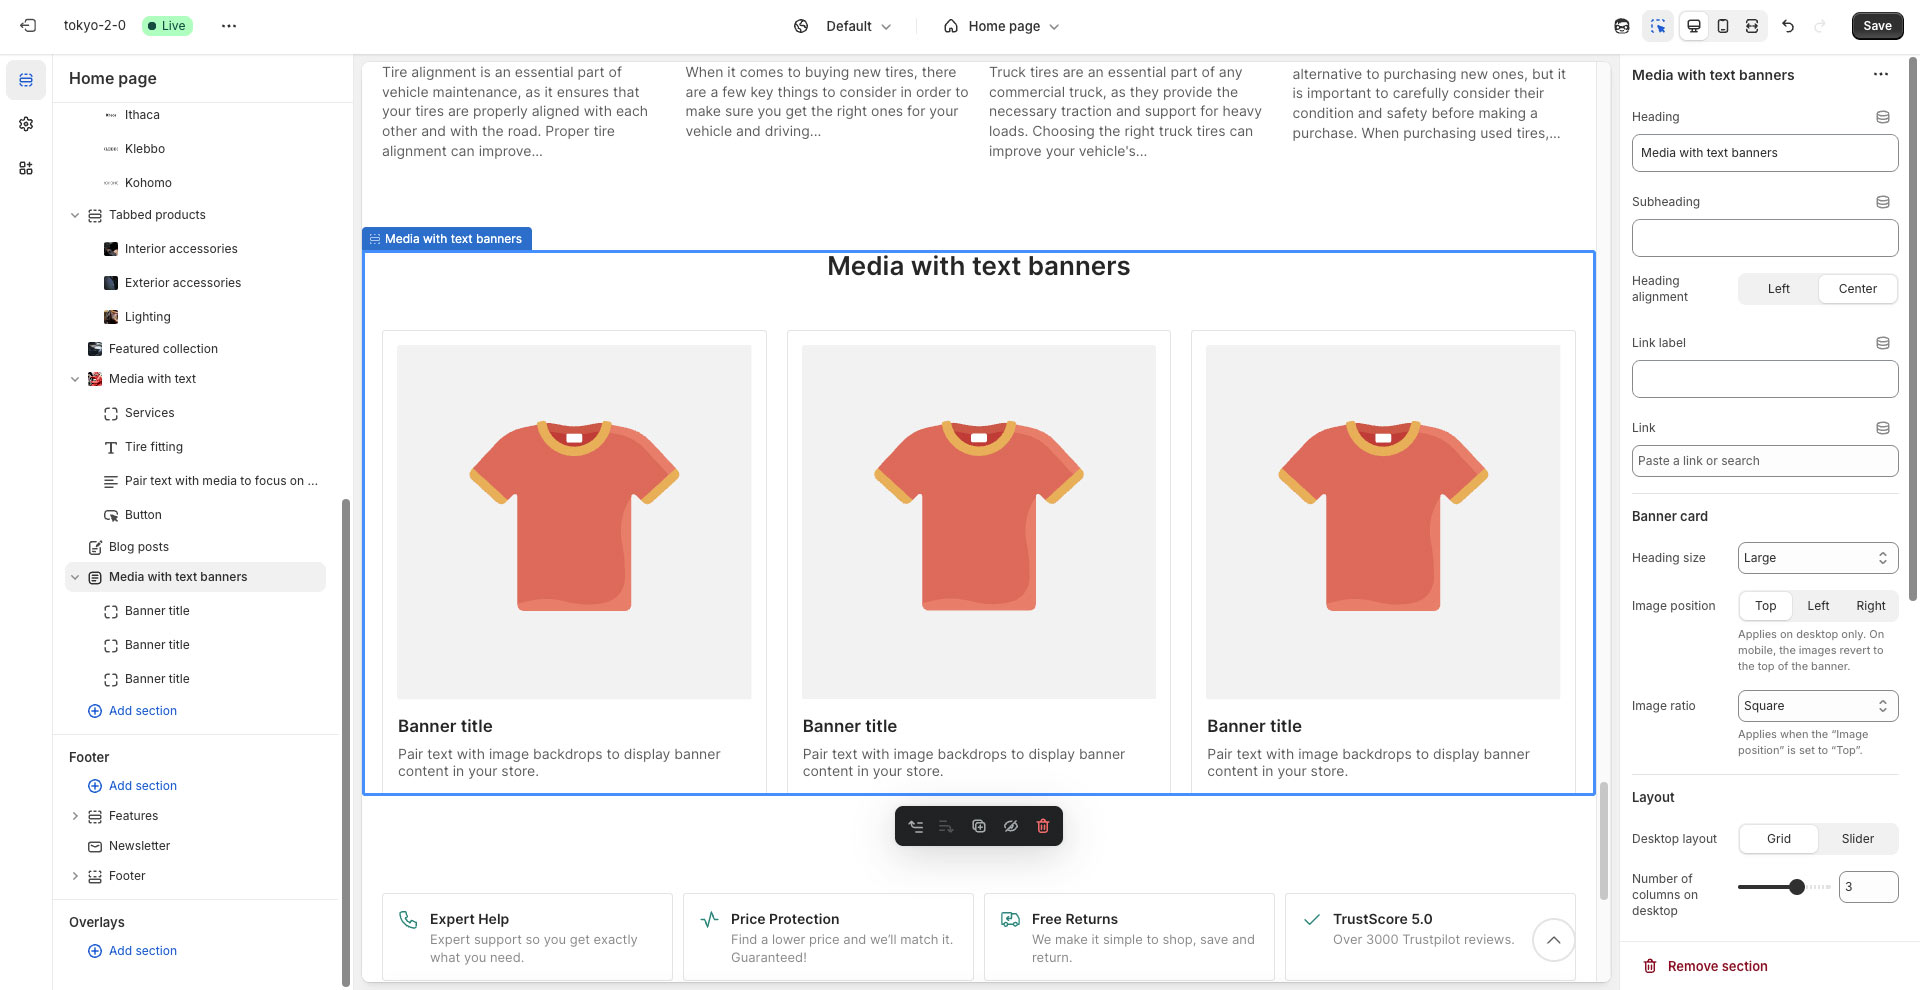This screenshot has width=1920, height=990.
Task: Open the app embeds icon in left rail
Action: click(26, 168)
